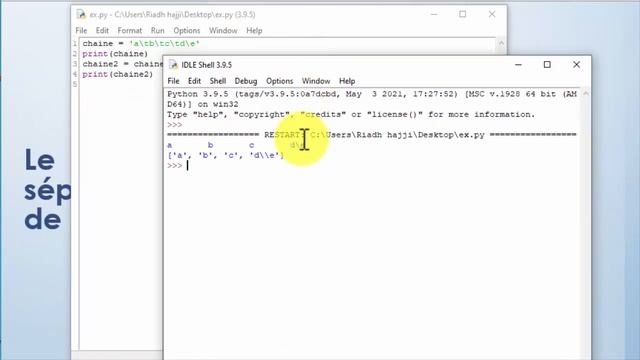Click the ex.py editor window title text

pos(173,15)
